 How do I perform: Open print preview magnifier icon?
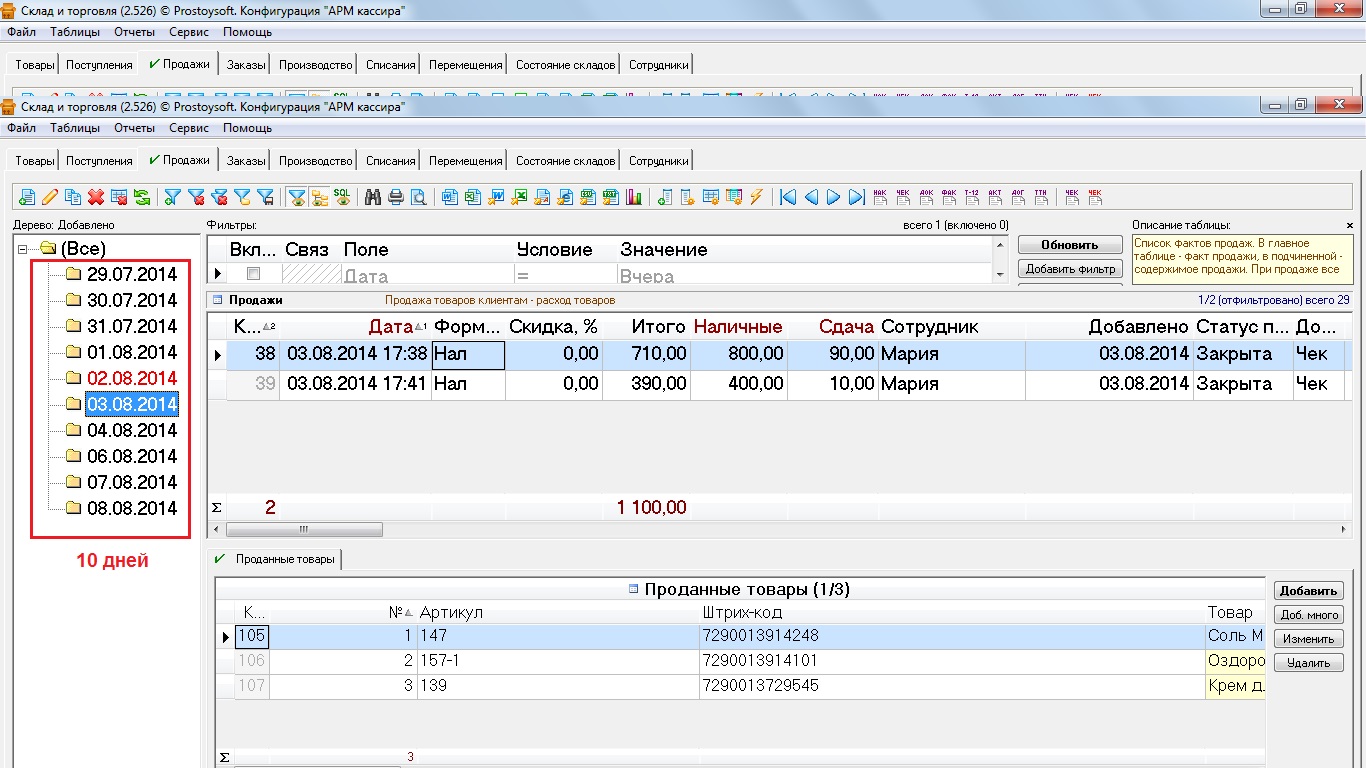tap(418, 197)
